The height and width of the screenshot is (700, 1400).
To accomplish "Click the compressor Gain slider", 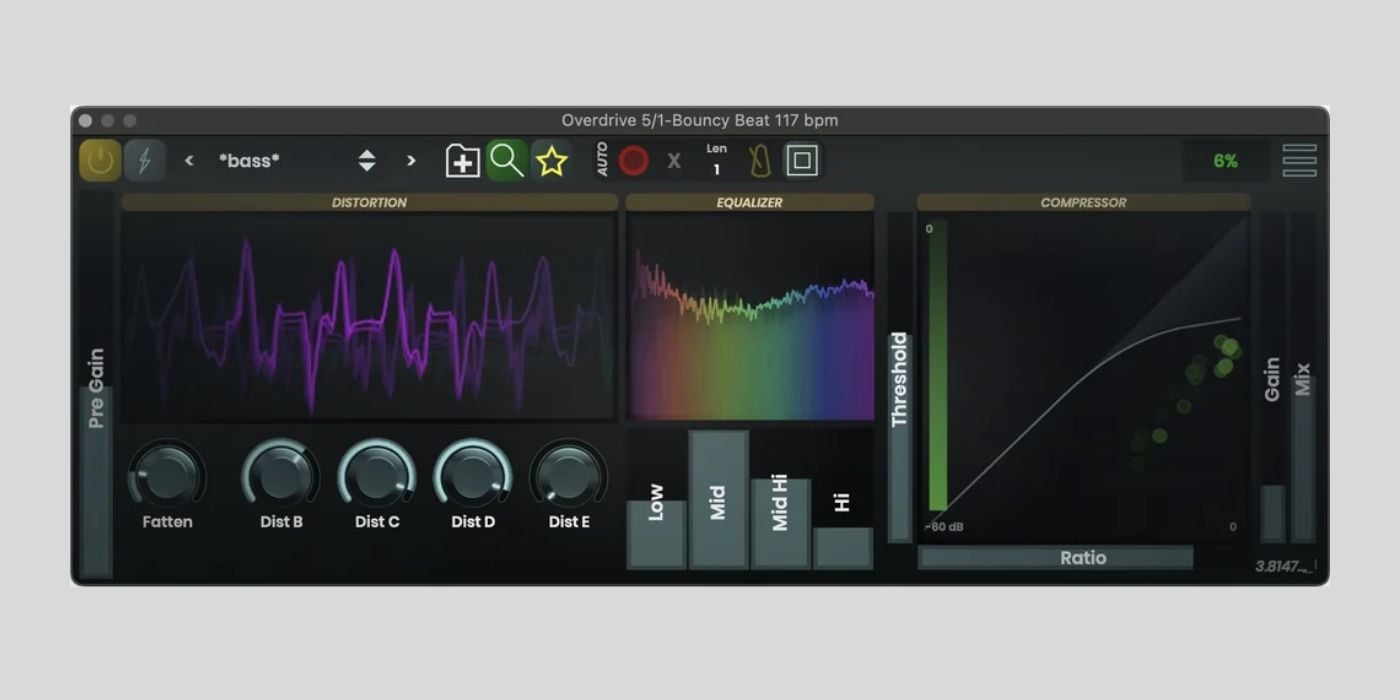I will (1273, 378).
